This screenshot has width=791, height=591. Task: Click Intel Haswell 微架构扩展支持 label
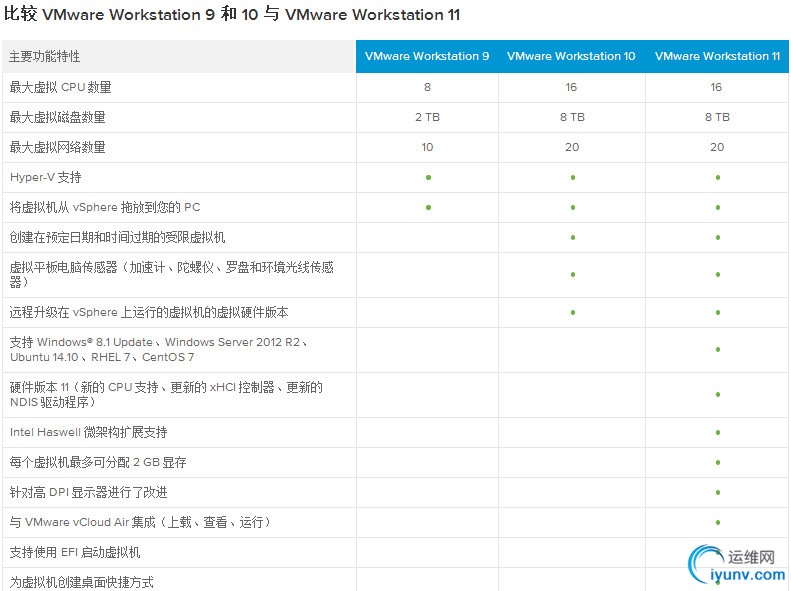[88, 432]
